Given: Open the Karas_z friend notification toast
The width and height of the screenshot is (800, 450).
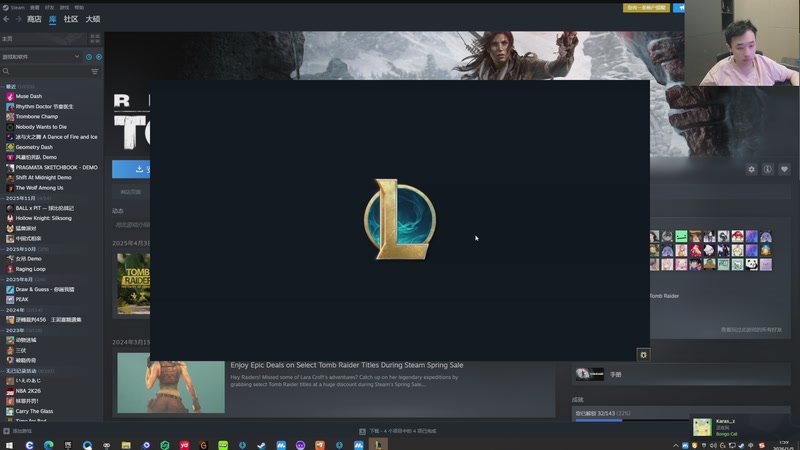Looking at the screenshot, I should 743,427.
